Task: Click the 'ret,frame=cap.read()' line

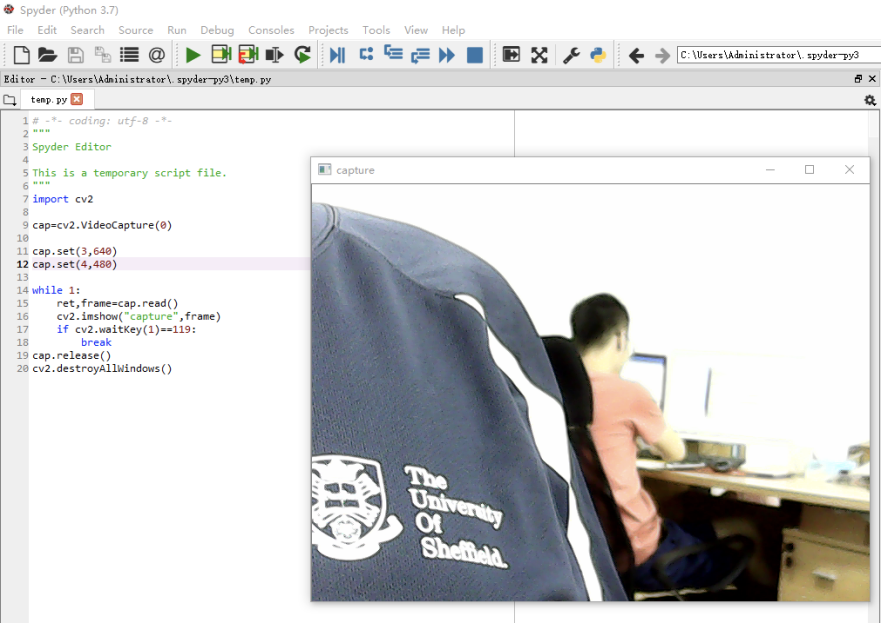Action: [117, 303]
